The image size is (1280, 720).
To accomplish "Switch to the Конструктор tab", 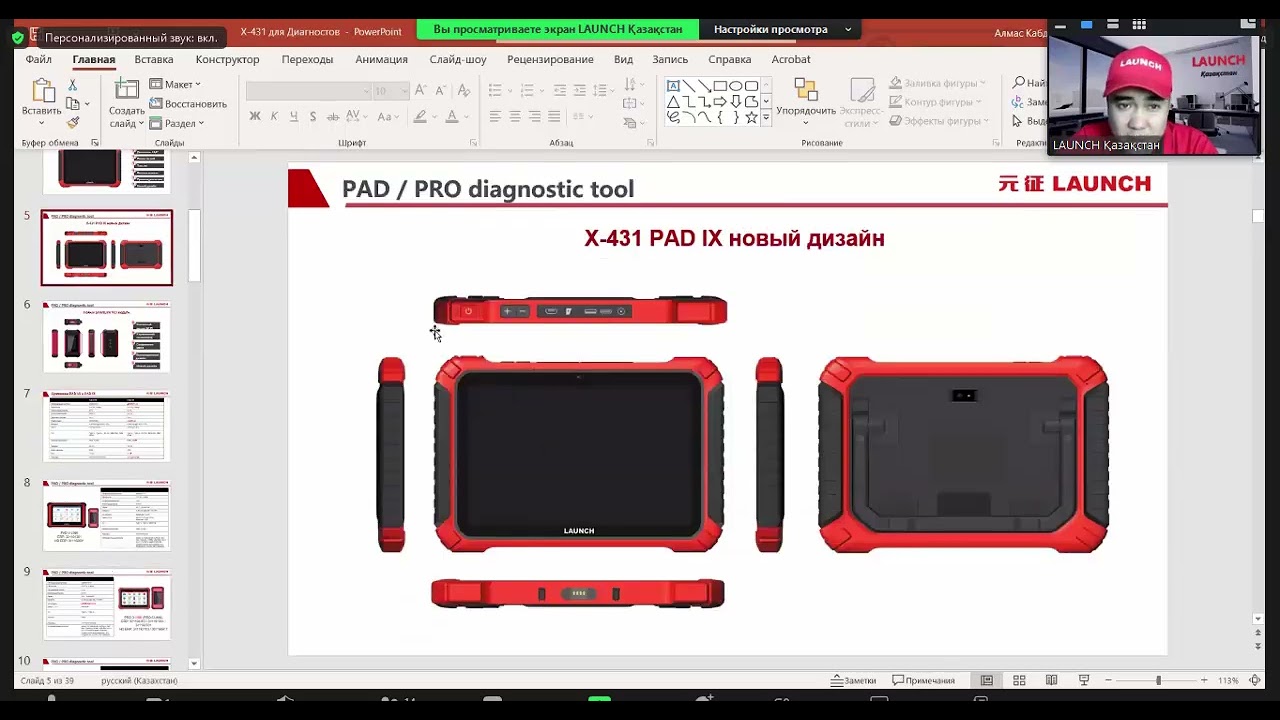I will [x=227, y=59].
